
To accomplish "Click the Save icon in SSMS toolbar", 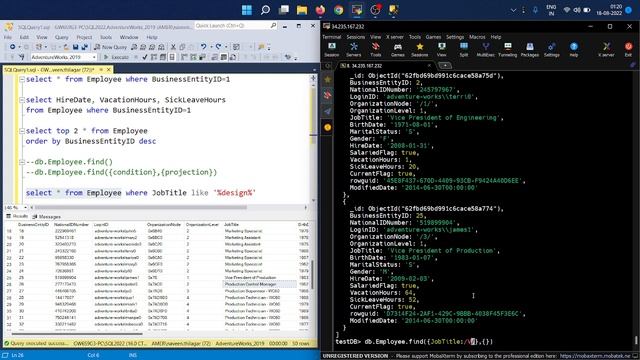I will [x=76, y=47].
